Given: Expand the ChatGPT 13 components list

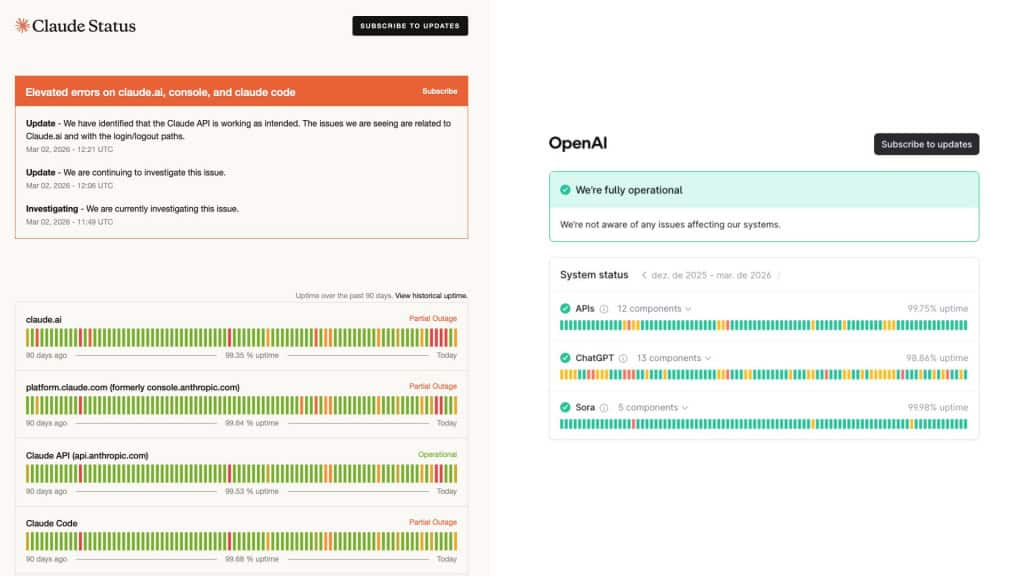Looking at the screenshot, I should tap(674, 358).
